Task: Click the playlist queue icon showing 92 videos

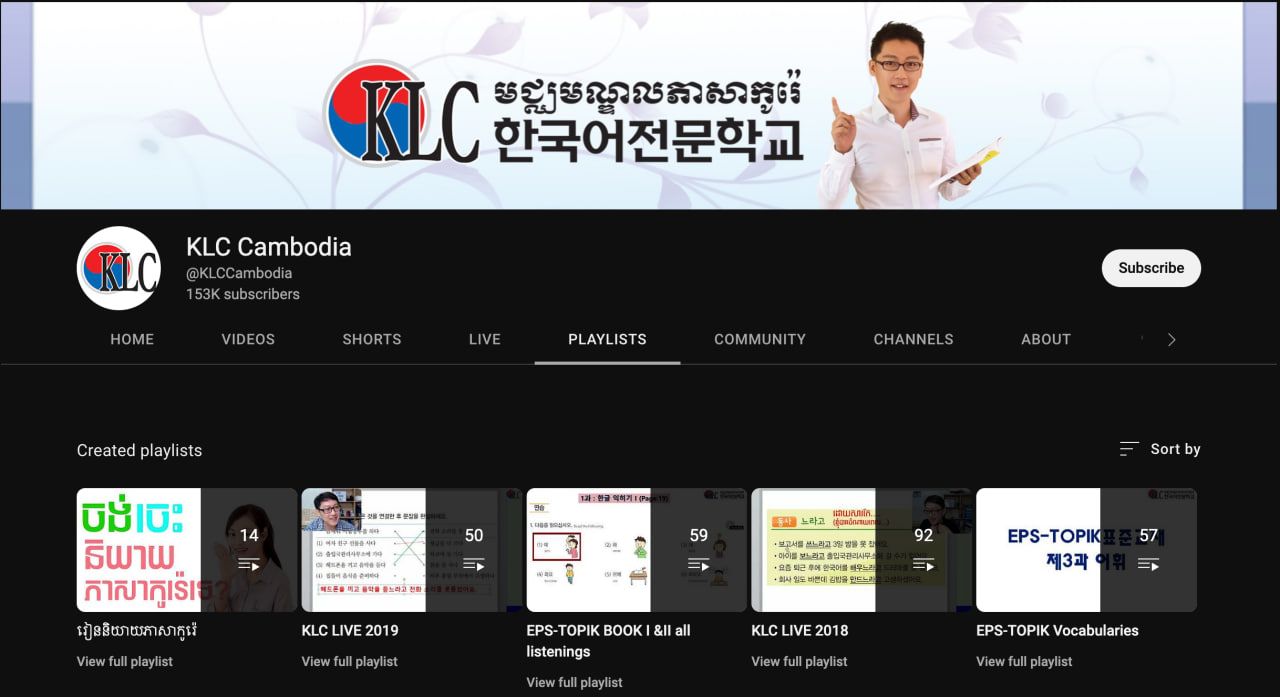Action: click(923, 565)
